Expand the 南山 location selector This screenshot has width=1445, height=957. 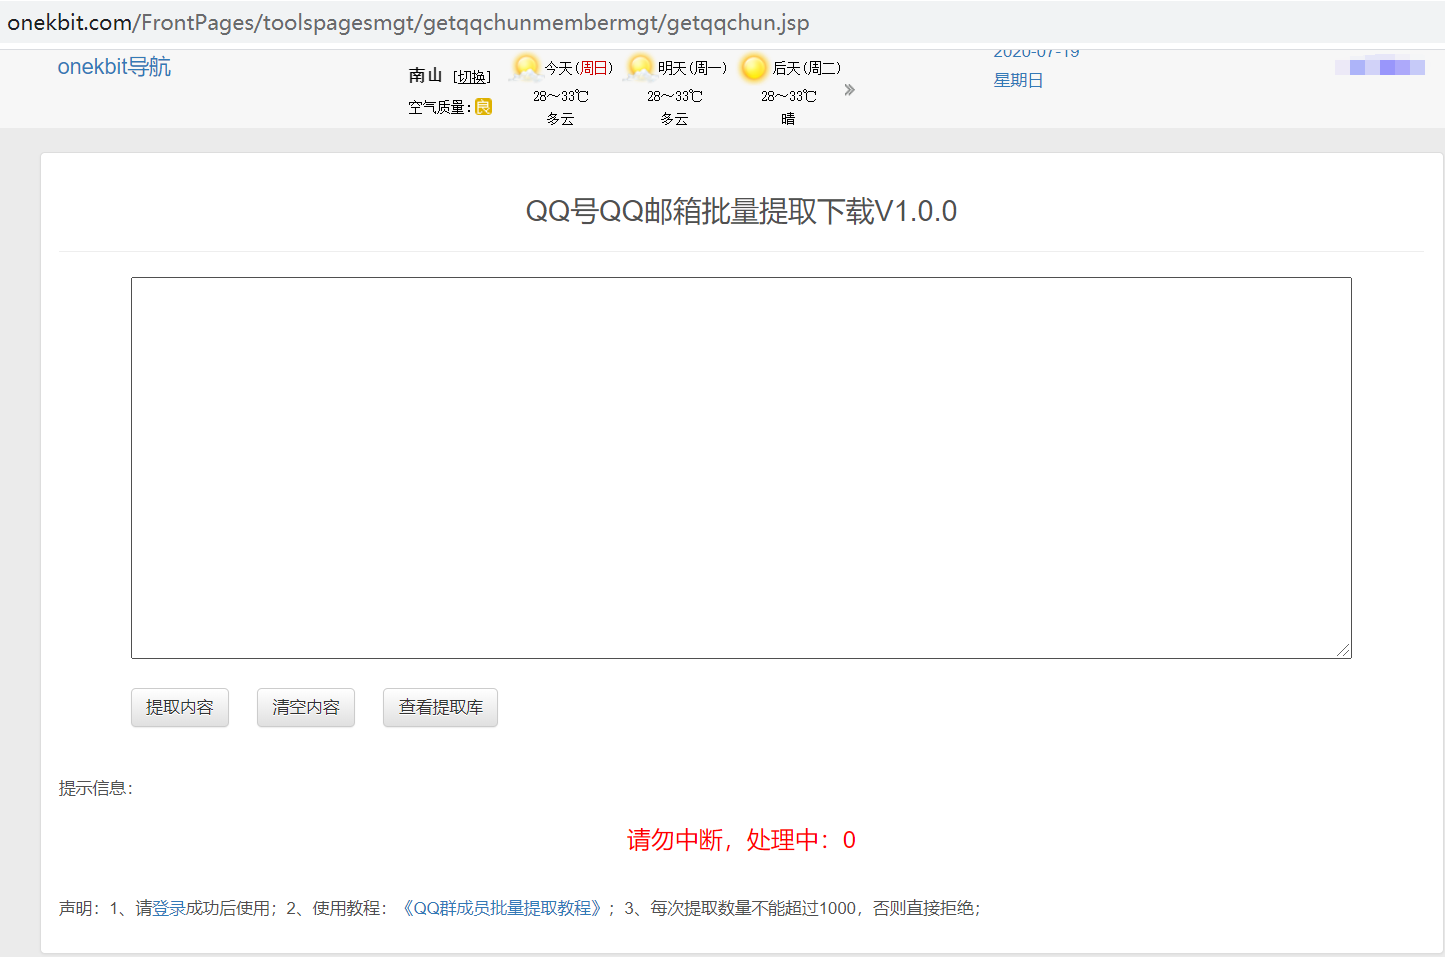tap(425, 74)
